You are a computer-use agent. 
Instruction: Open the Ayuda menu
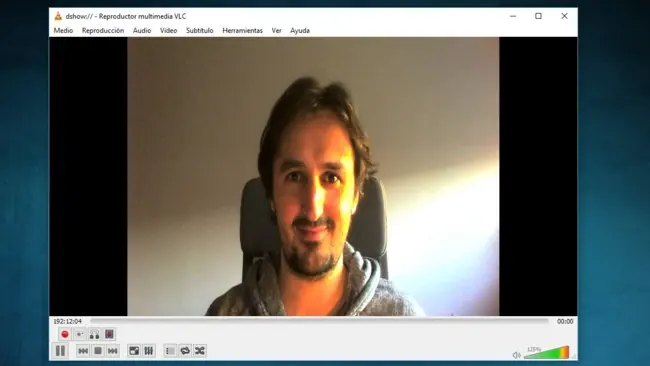300,30
